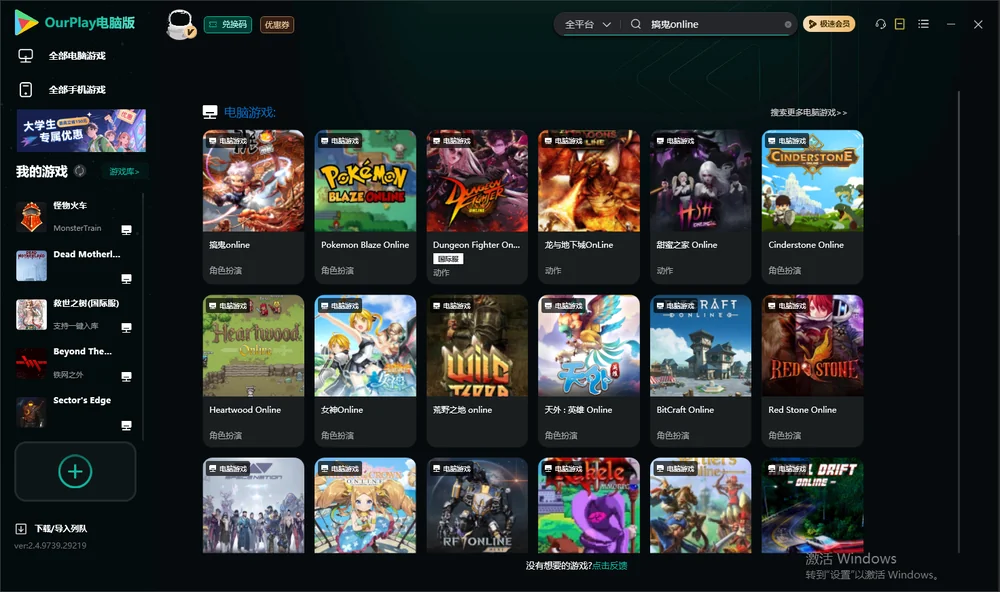The height and width of the screenshot is (592, 1000).
Task: Open 全部电脑游戏 section
Action: [x=62, y=56]
